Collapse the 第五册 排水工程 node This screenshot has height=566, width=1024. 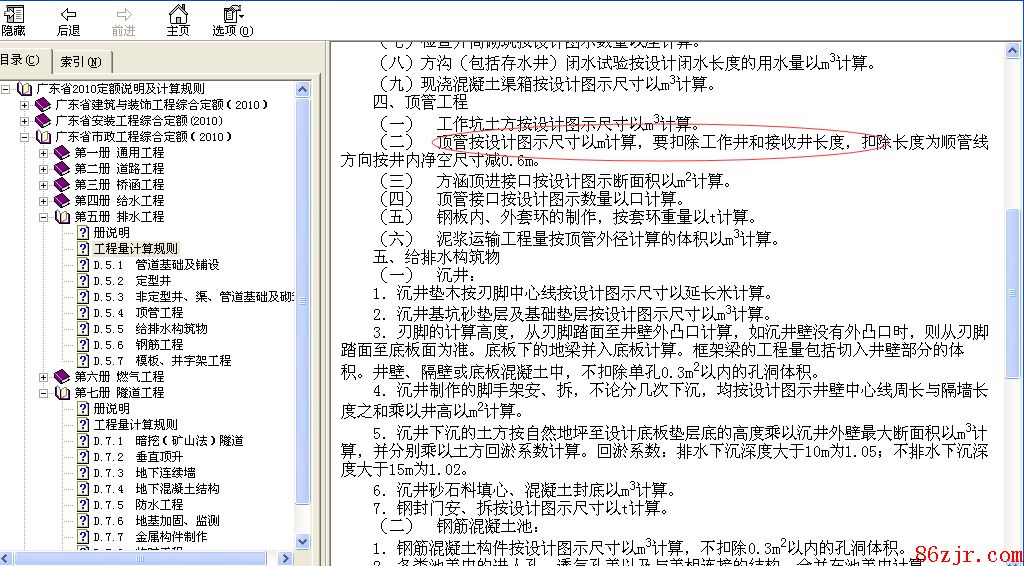click(43, 217)
